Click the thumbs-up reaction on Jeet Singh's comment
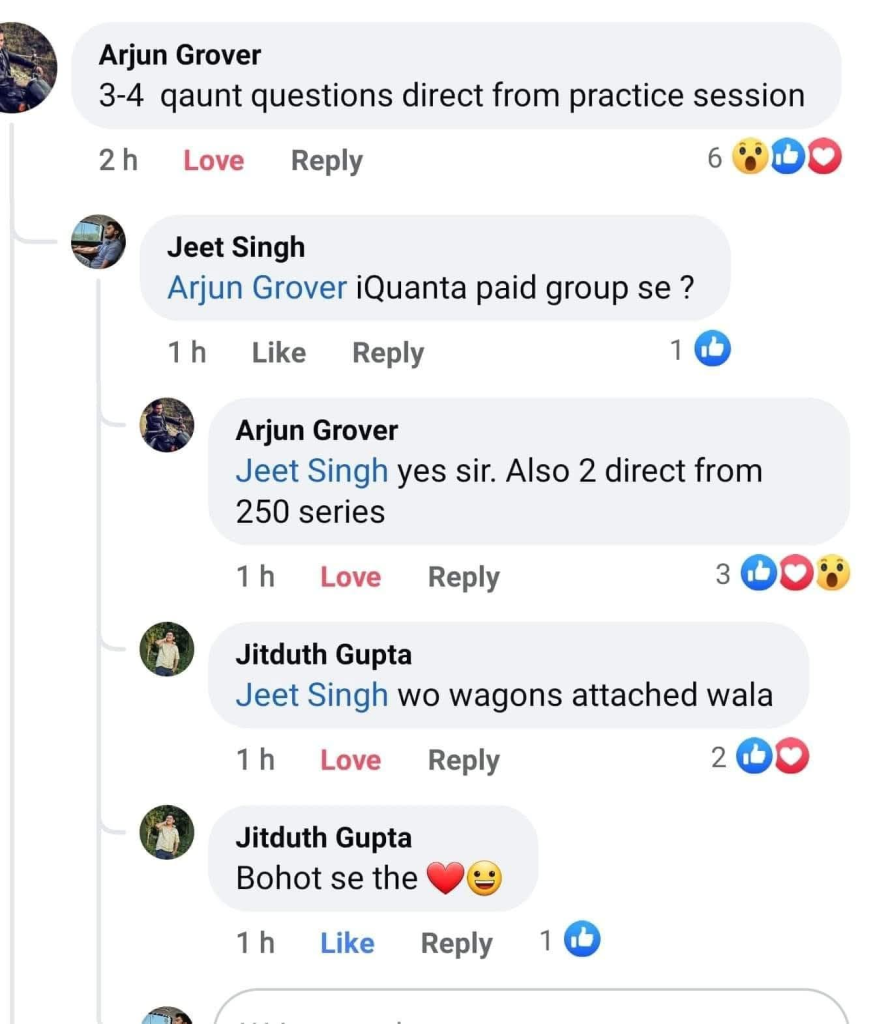This screenshot has width=877, height=1024. [712, 349]
